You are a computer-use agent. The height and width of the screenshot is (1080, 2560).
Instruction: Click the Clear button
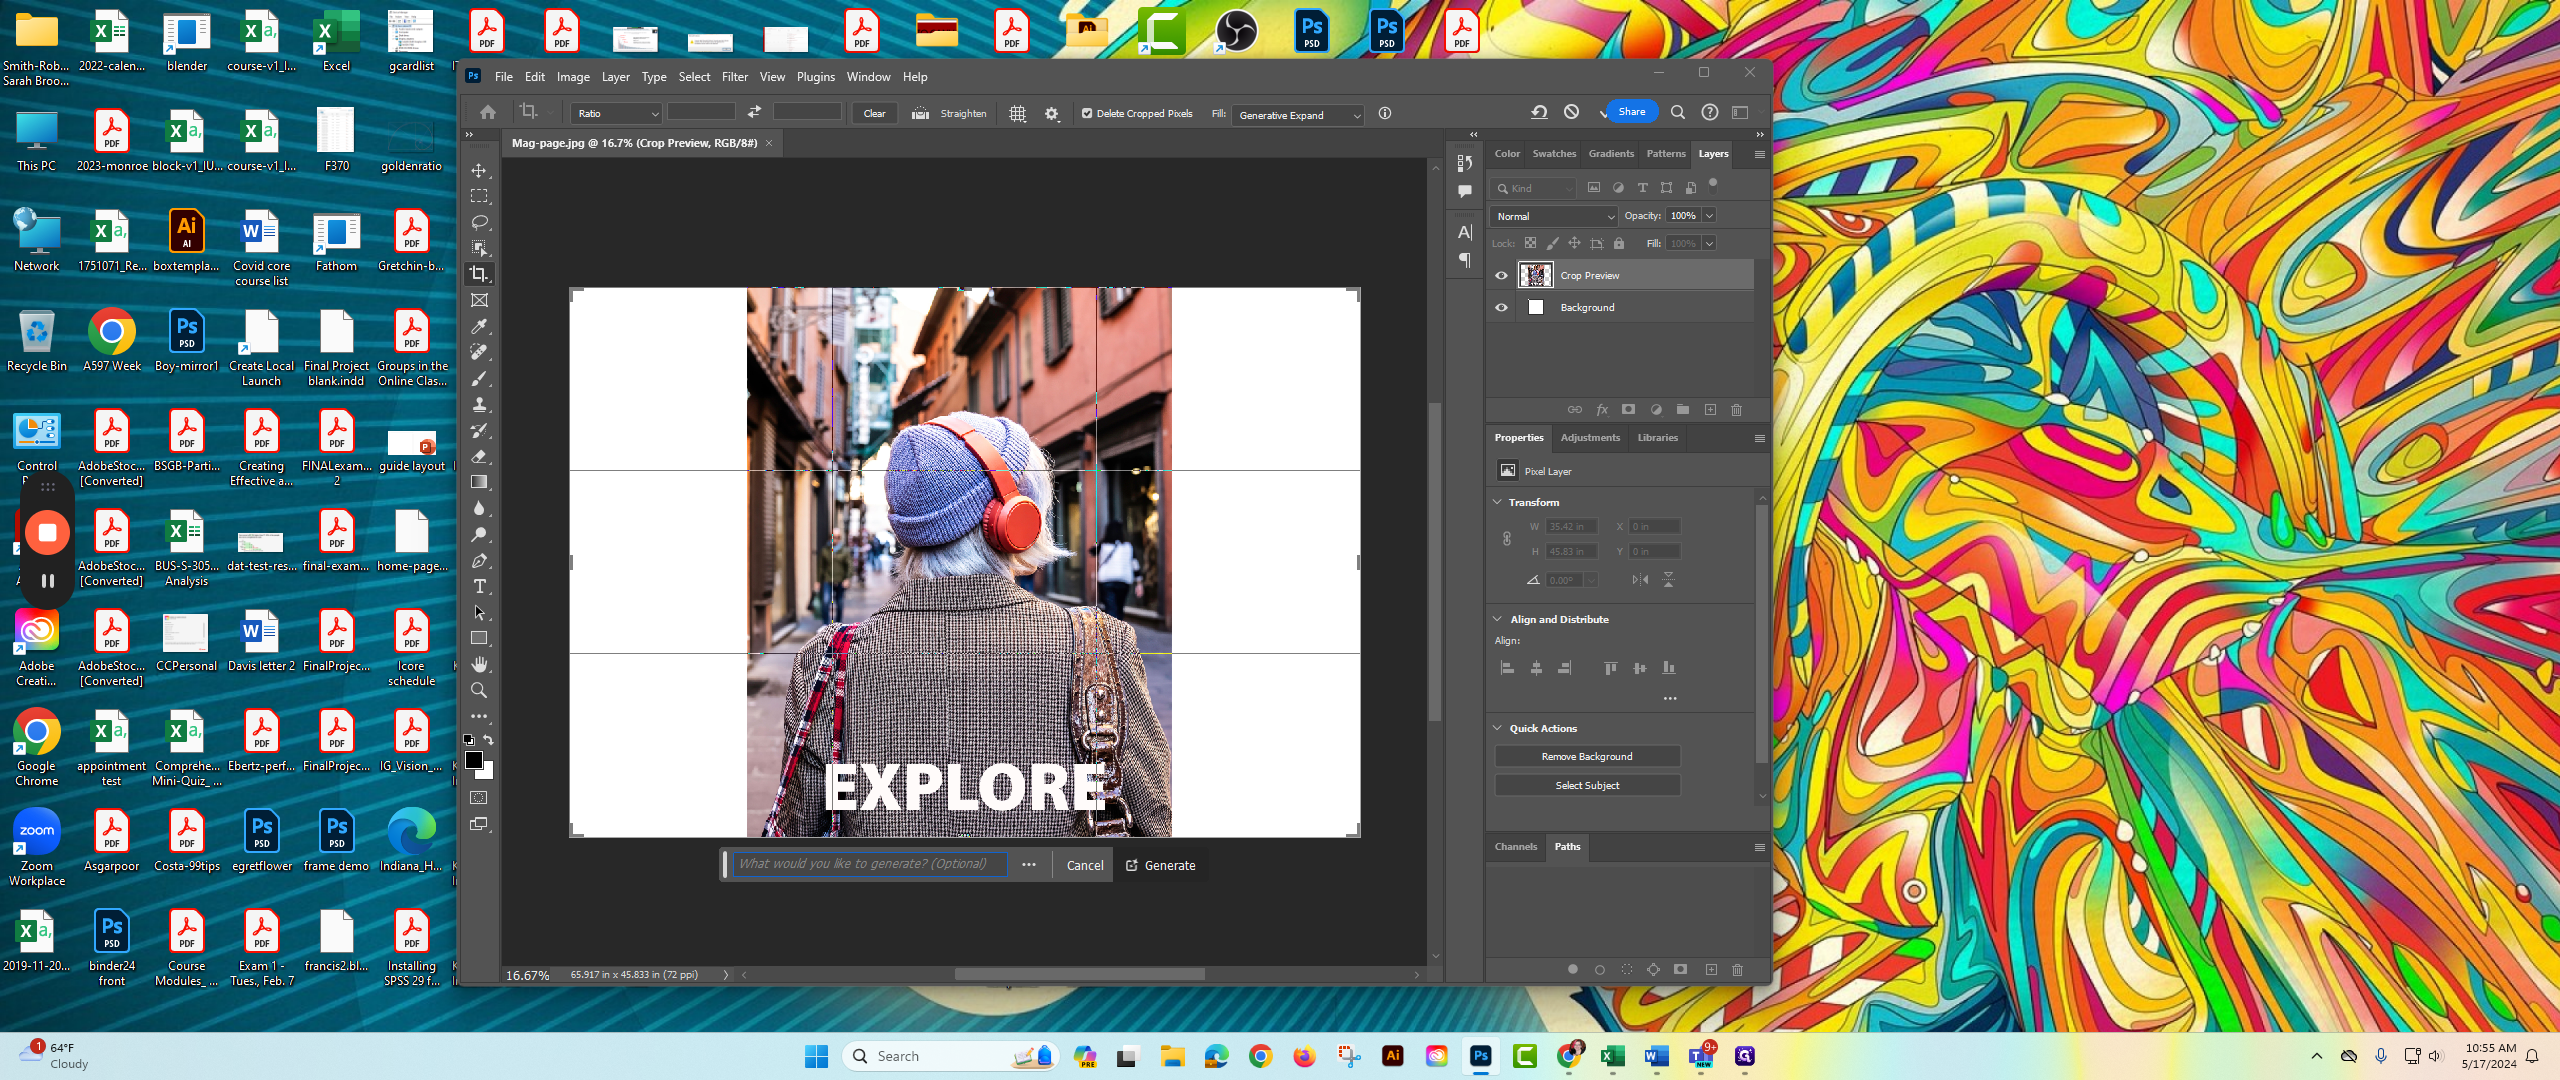pyautogui.click(x=874, y=114)
